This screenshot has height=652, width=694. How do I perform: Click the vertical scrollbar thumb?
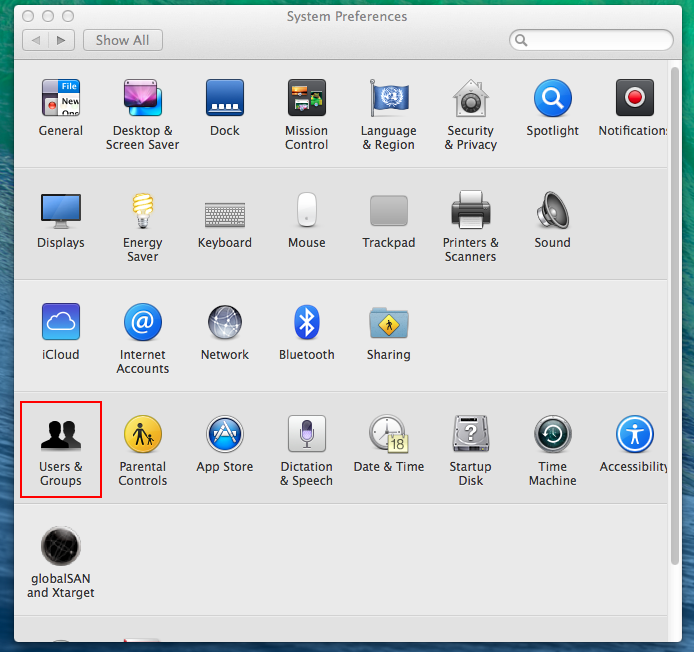tap(675, 316)
